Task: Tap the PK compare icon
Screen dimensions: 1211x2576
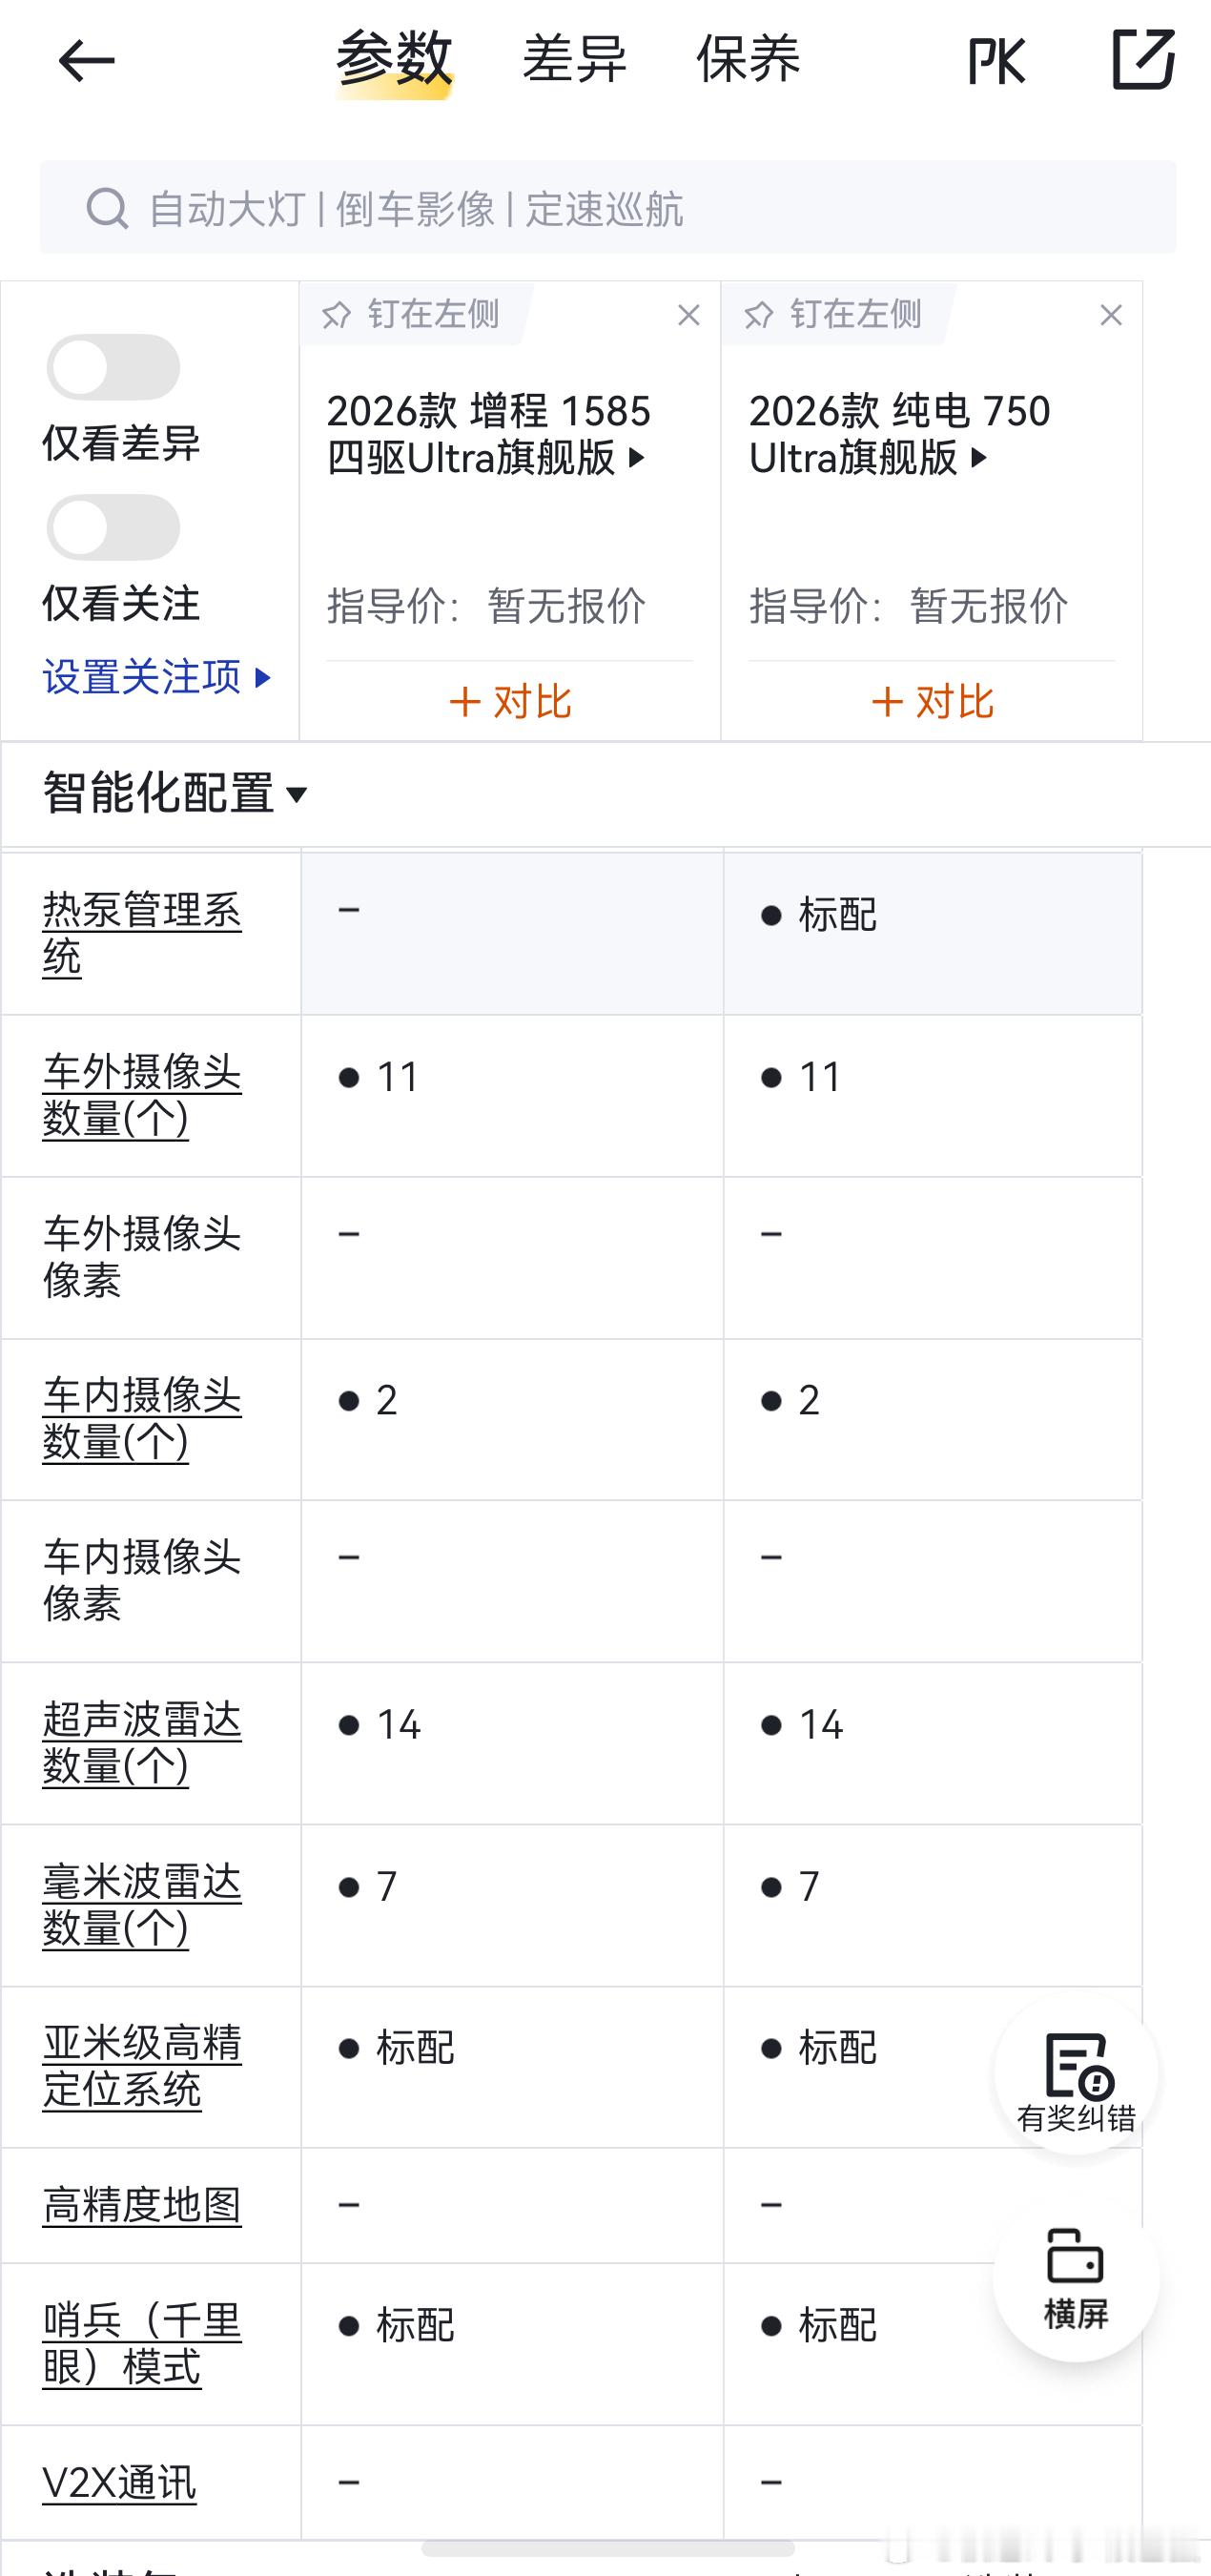Action: point(996,61)
